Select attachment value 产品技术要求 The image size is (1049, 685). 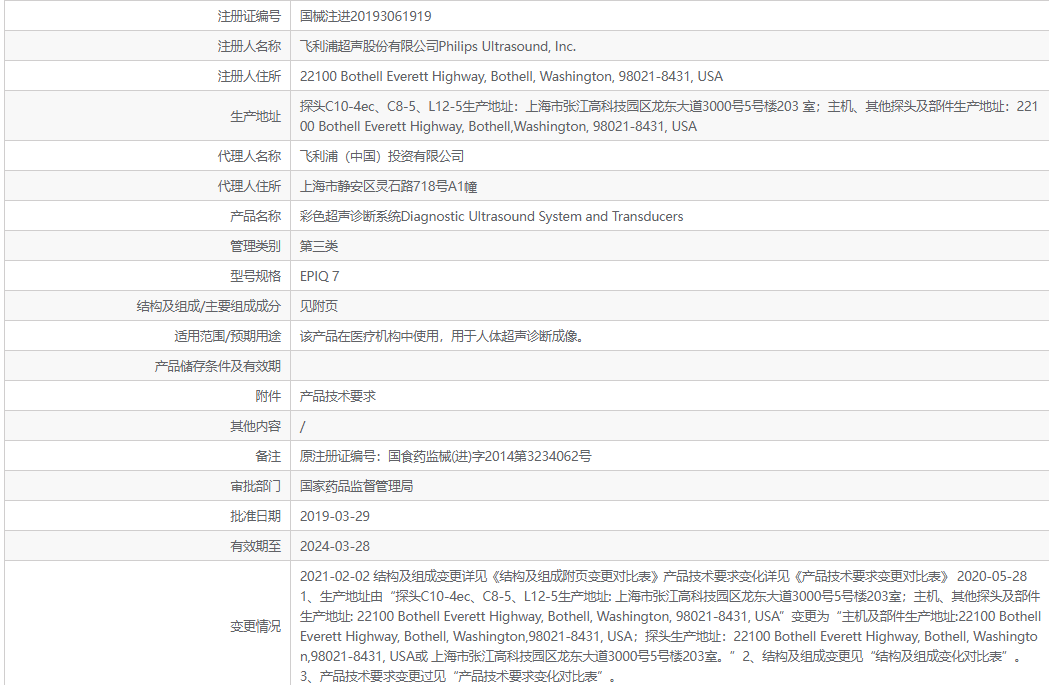pyautogui.click(x=338, y=396)
